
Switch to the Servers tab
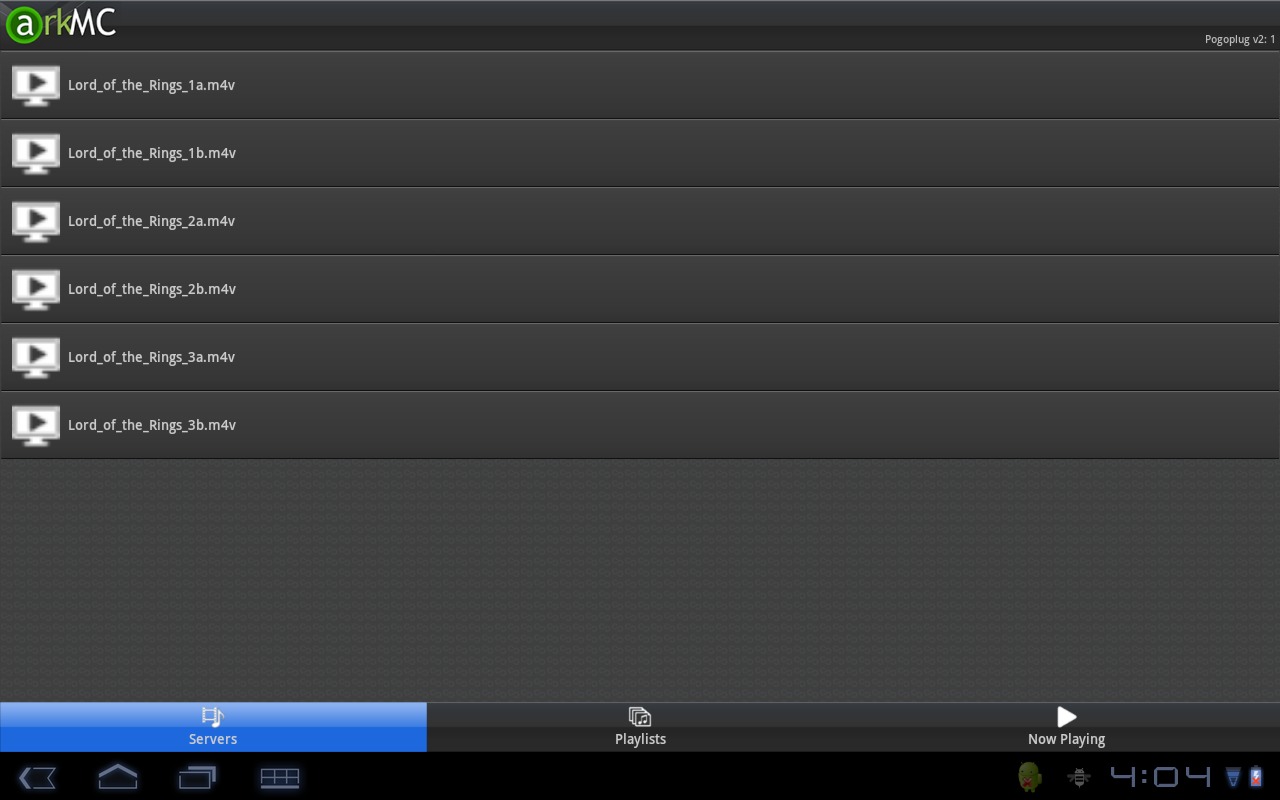[213, 727]
